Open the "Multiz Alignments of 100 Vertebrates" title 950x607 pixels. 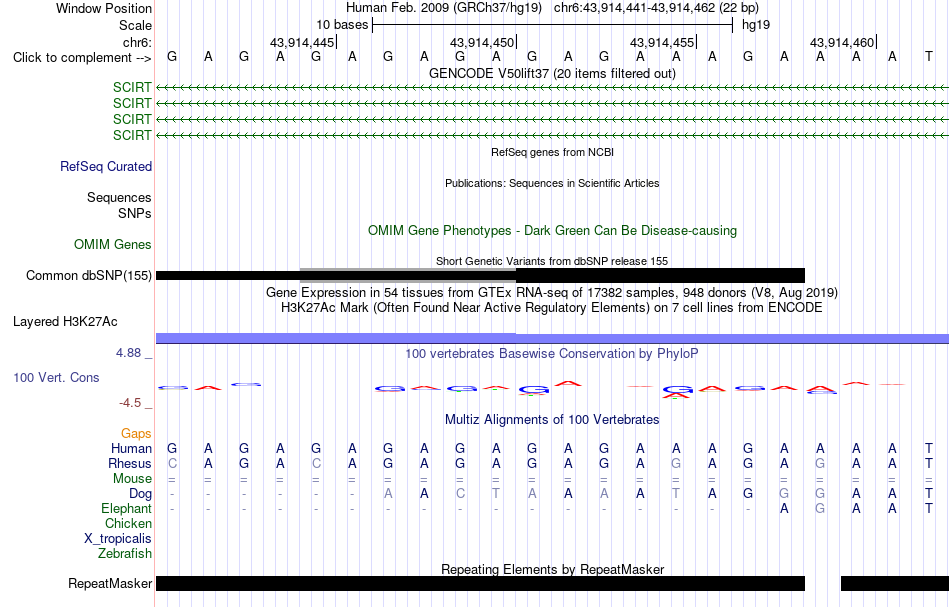point(552,419)
